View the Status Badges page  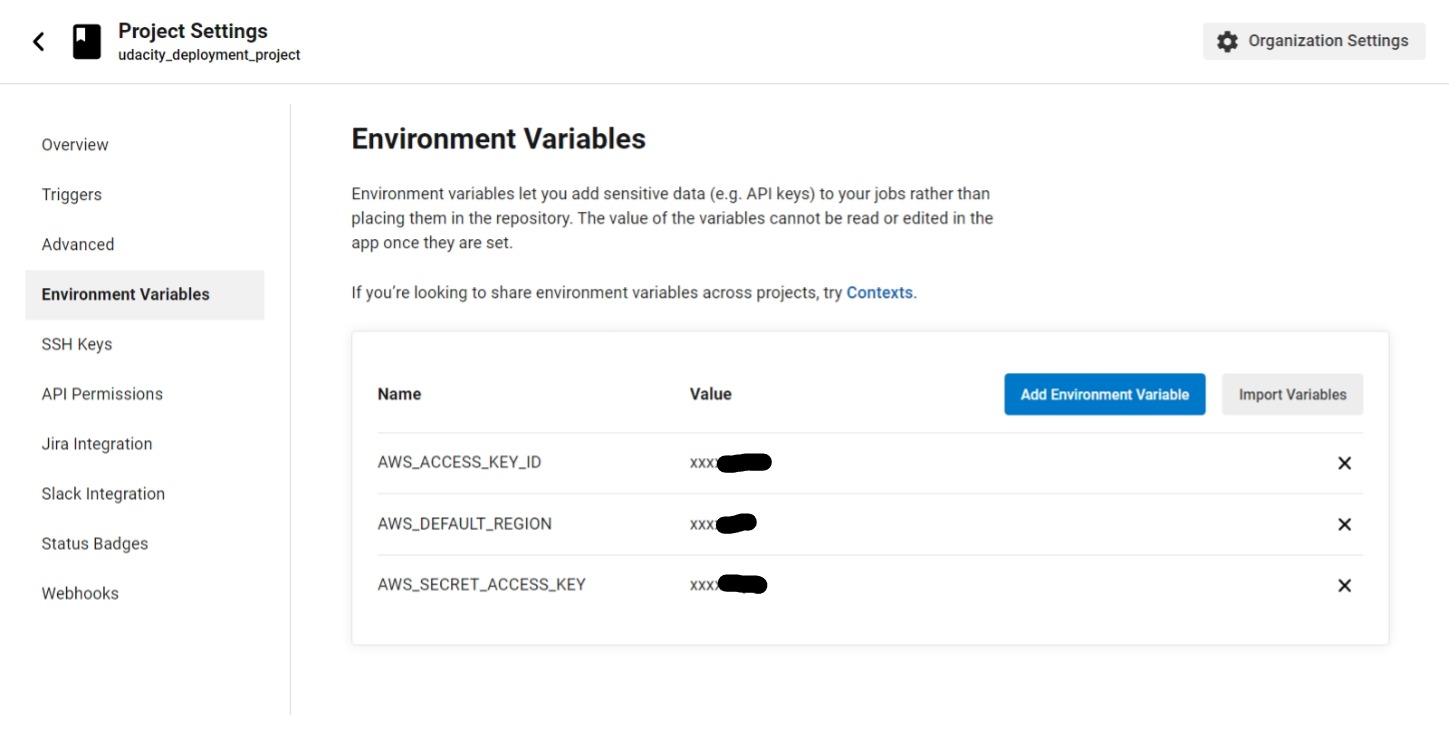tap(93, 543)
